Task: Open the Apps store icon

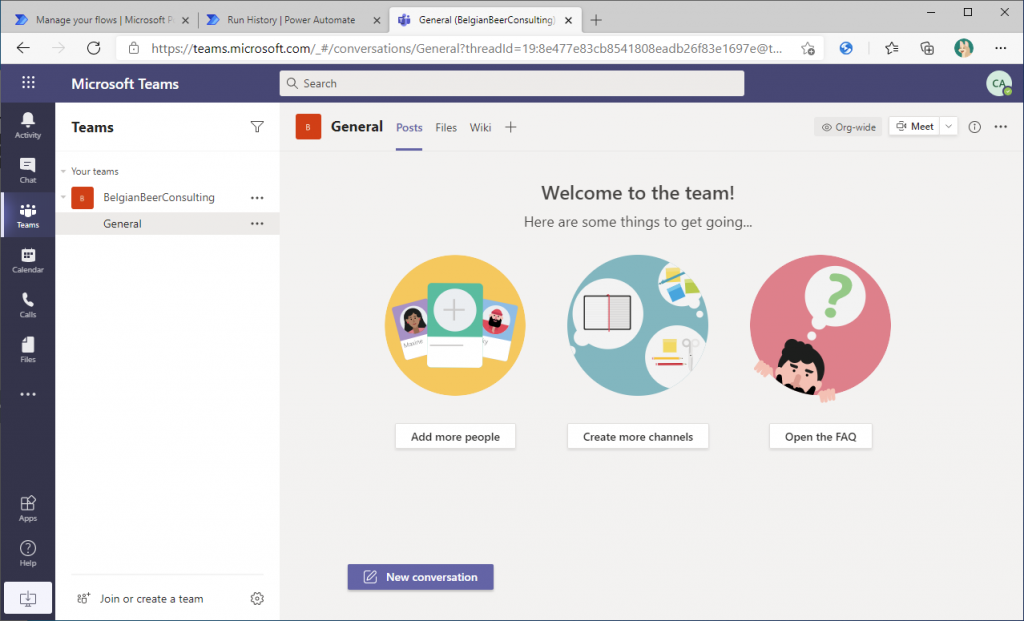Action: pos(27,508)
